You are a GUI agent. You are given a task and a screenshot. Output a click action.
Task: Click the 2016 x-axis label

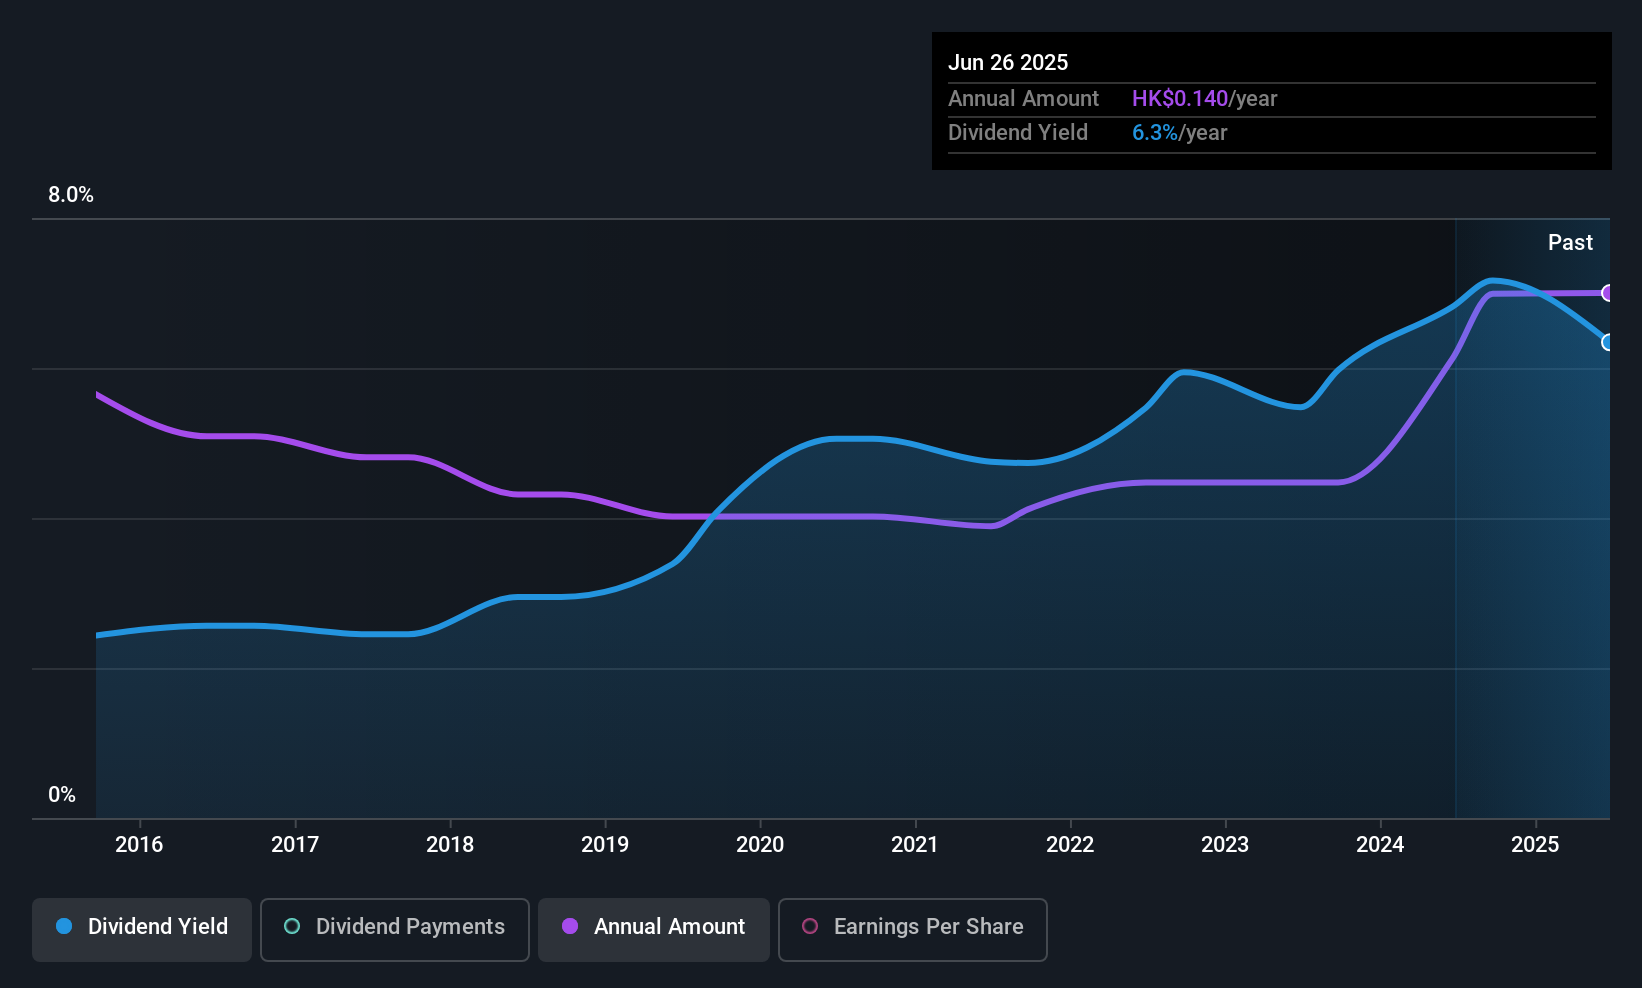click(139, 844)
